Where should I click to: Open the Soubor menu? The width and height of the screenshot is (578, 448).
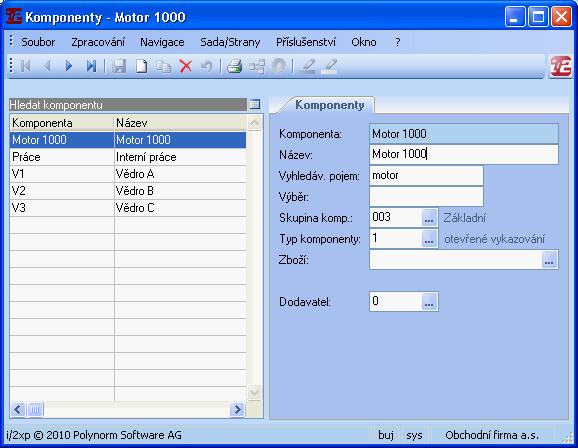click(x=38, y=42)
